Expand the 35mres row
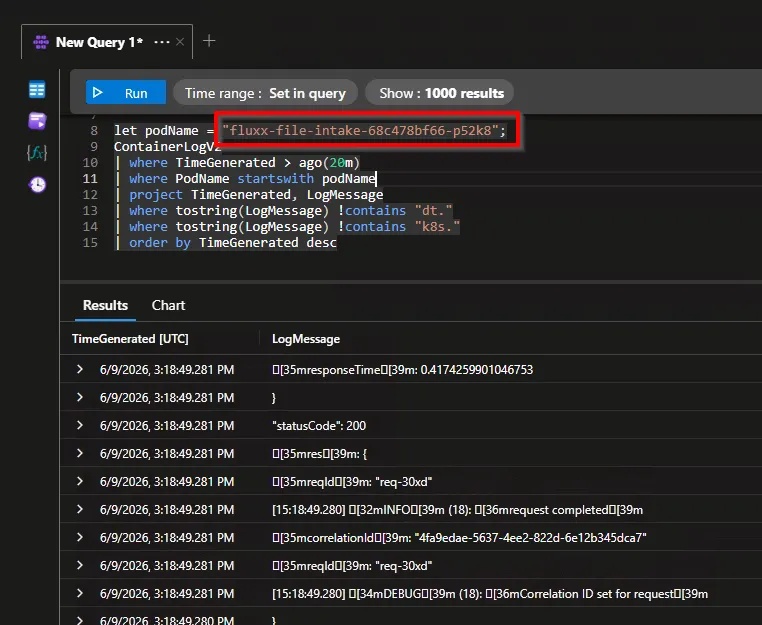Image resolution: width=762 pixels, height=625 pixels. 80,453
